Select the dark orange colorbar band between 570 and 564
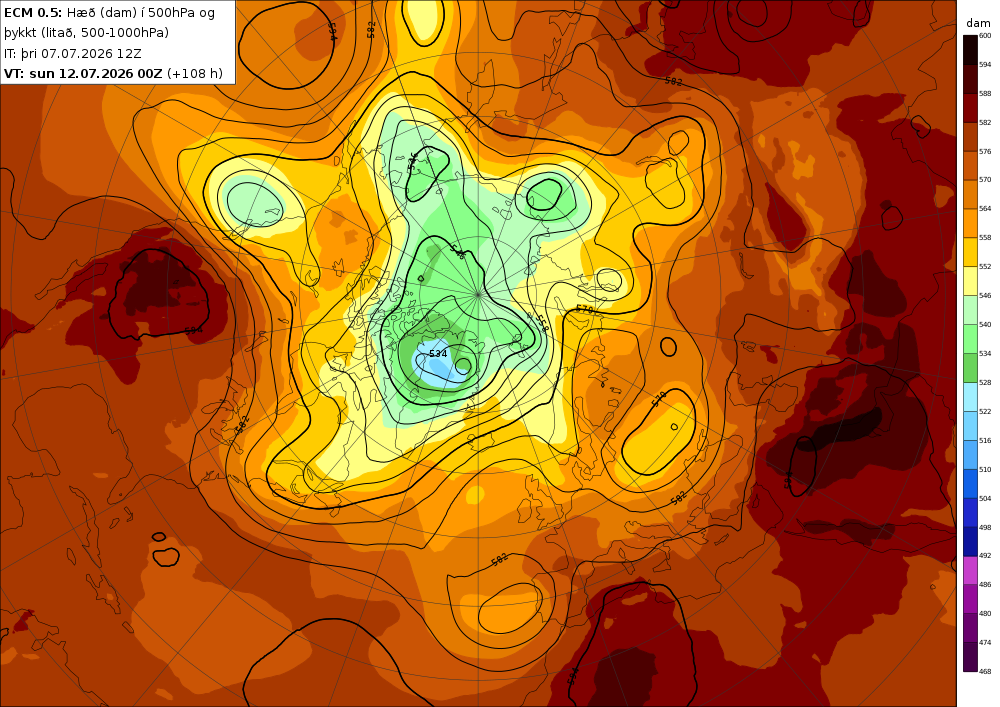Viewport: 1000px width, 707px height. click(970, 194)
